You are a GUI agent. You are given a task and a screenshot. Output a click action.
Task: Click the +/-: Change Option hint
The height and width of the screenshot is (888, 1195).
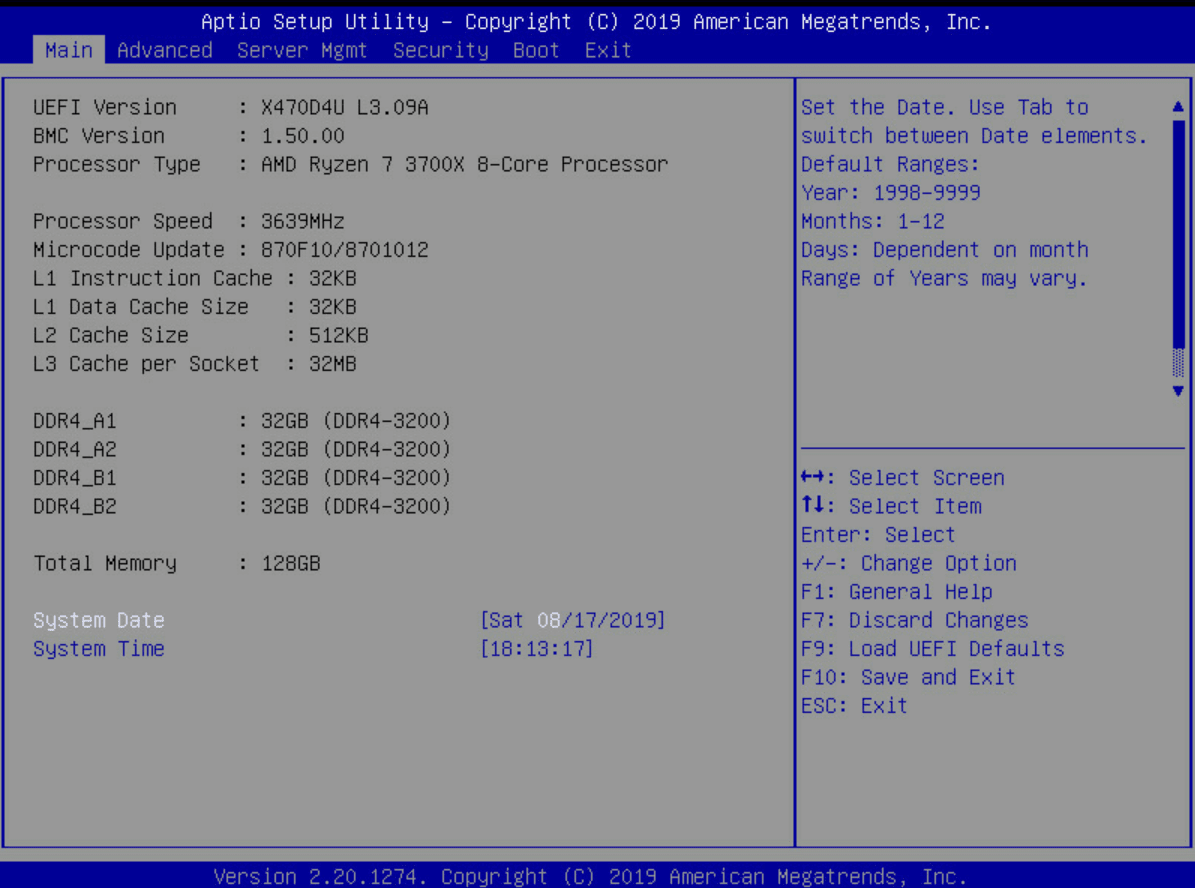coord(909,563)
